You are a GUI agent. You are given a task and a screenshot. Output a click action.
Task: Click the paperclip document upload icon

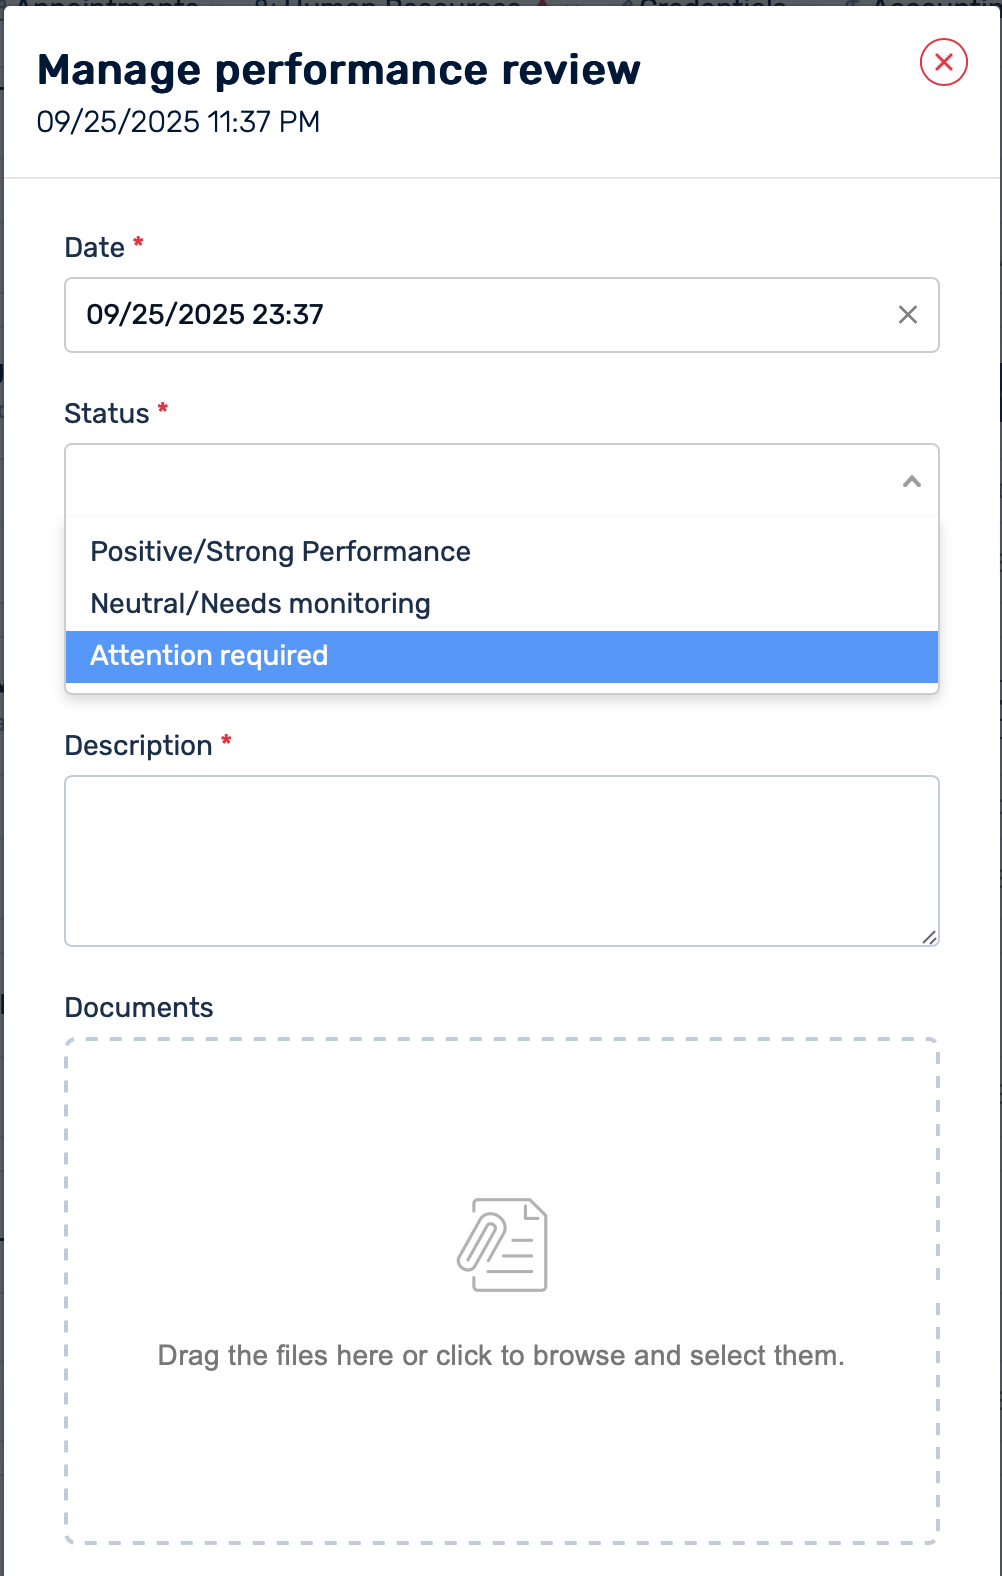point(502,1244)
